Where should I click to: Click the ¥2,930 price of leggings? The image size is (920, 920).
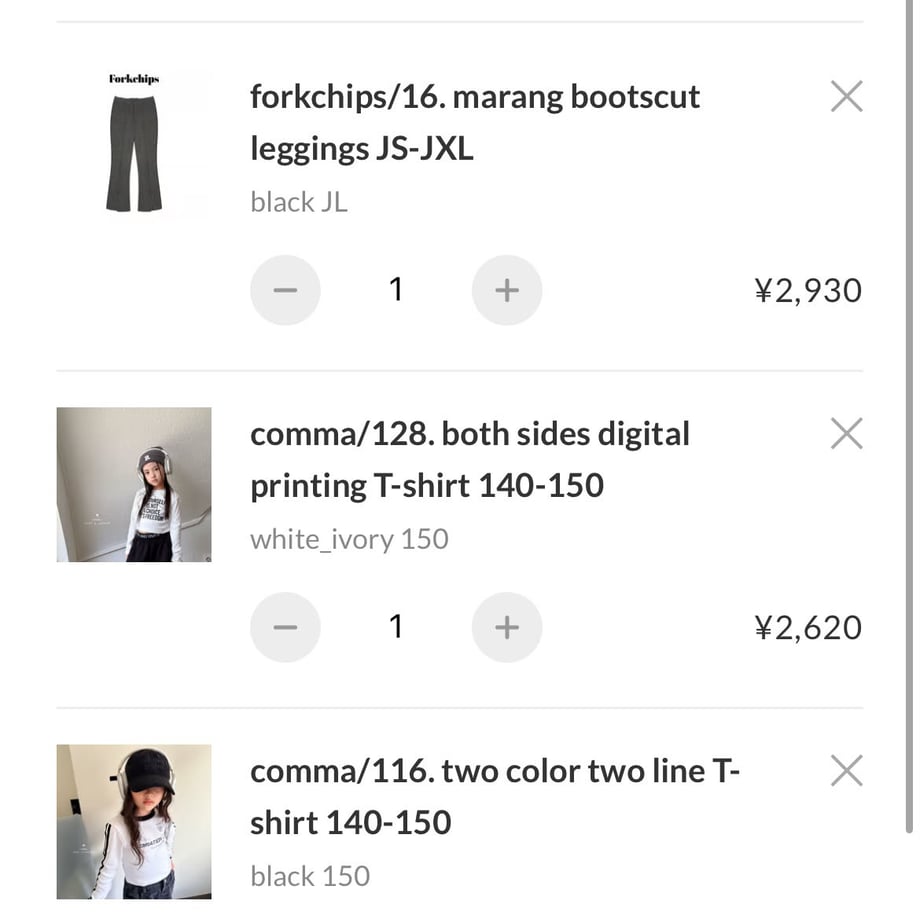tap(808, 290)
